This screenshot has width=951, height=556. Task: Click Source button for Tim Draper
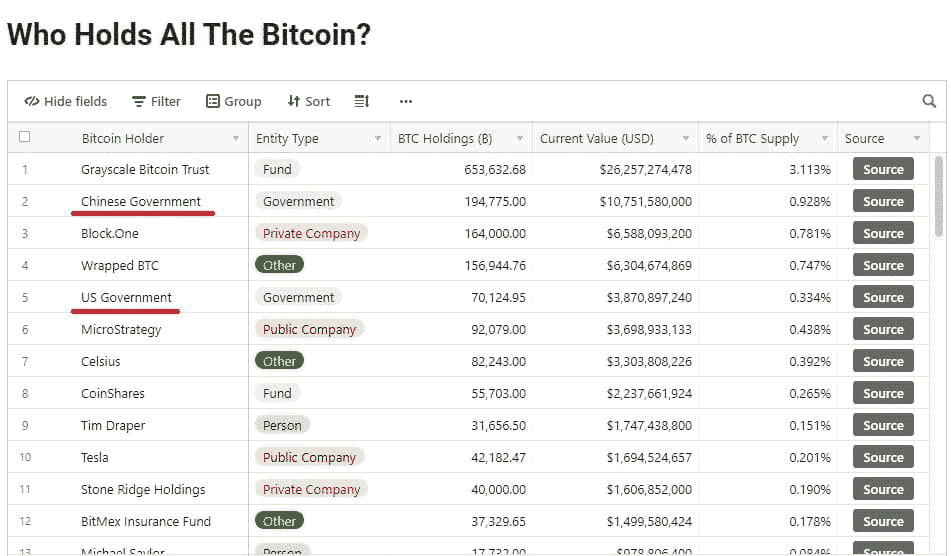(x=883, y=426)
